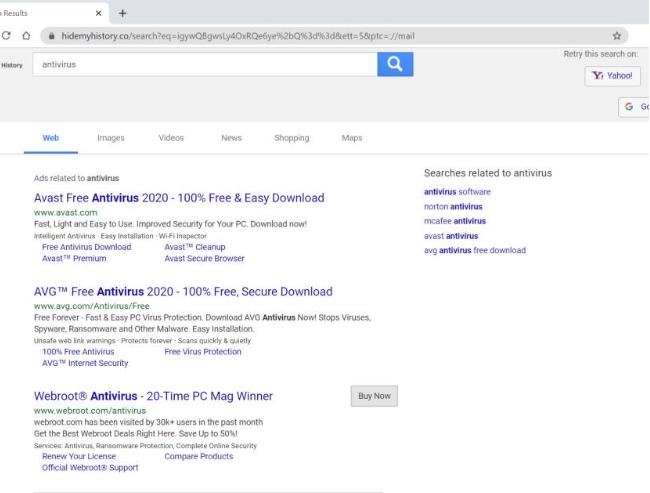This screenshot has width=650, height=493.
Task: Switch to the Maps tab
Action: point(352,138)
